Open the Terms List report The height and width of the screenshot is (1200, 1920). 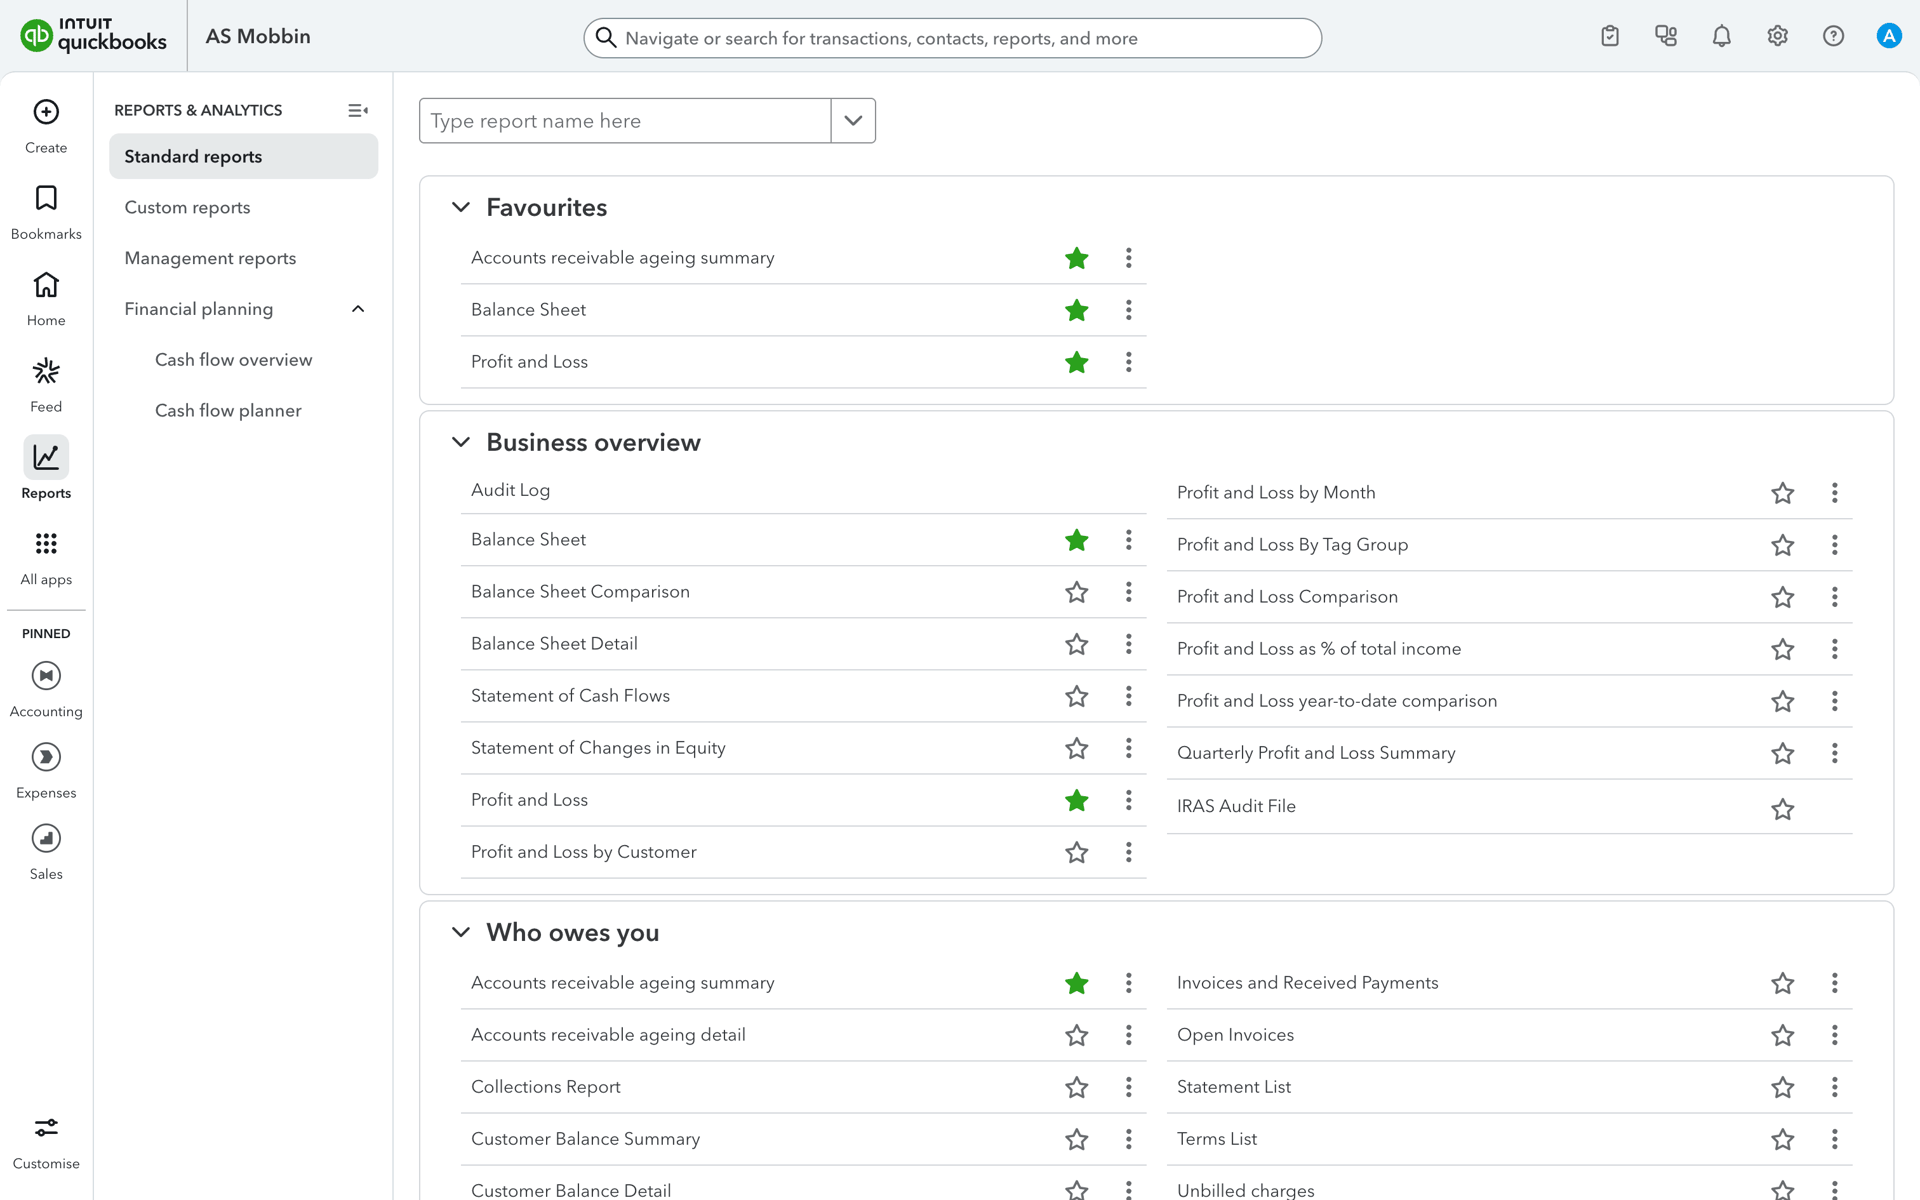pos(1217,1139)
